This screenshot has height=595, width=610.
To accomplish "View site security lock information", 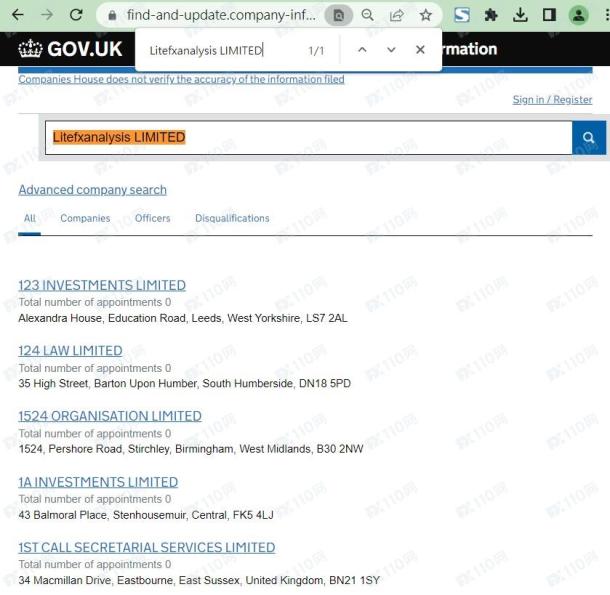I will pyautogui.click(x=112, y=16).
